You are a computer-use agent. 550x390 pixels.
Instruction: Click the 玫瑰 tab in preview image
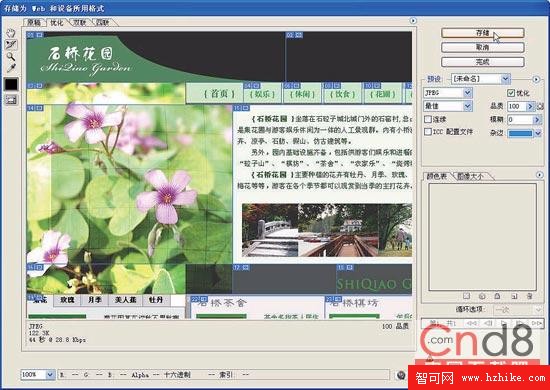click(x=67, y=300)
